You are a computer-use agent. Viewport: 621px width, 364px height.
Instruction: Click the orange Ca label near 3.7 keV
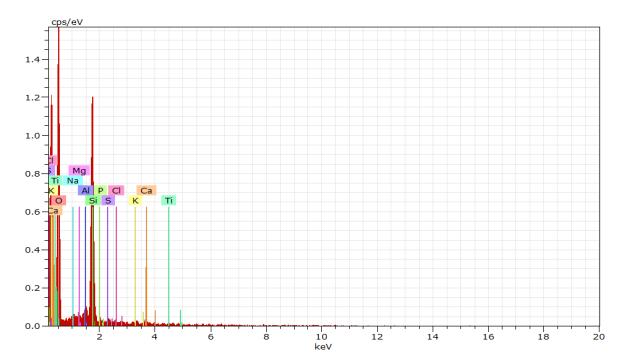[146, 191]
